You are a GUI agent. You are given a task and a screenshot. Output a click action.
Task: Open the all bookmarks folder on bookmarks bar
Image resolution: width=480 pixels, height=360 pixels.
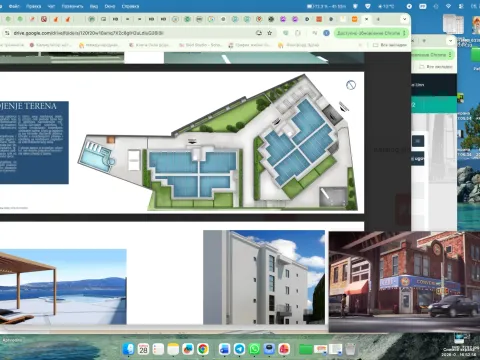point(390,45)
